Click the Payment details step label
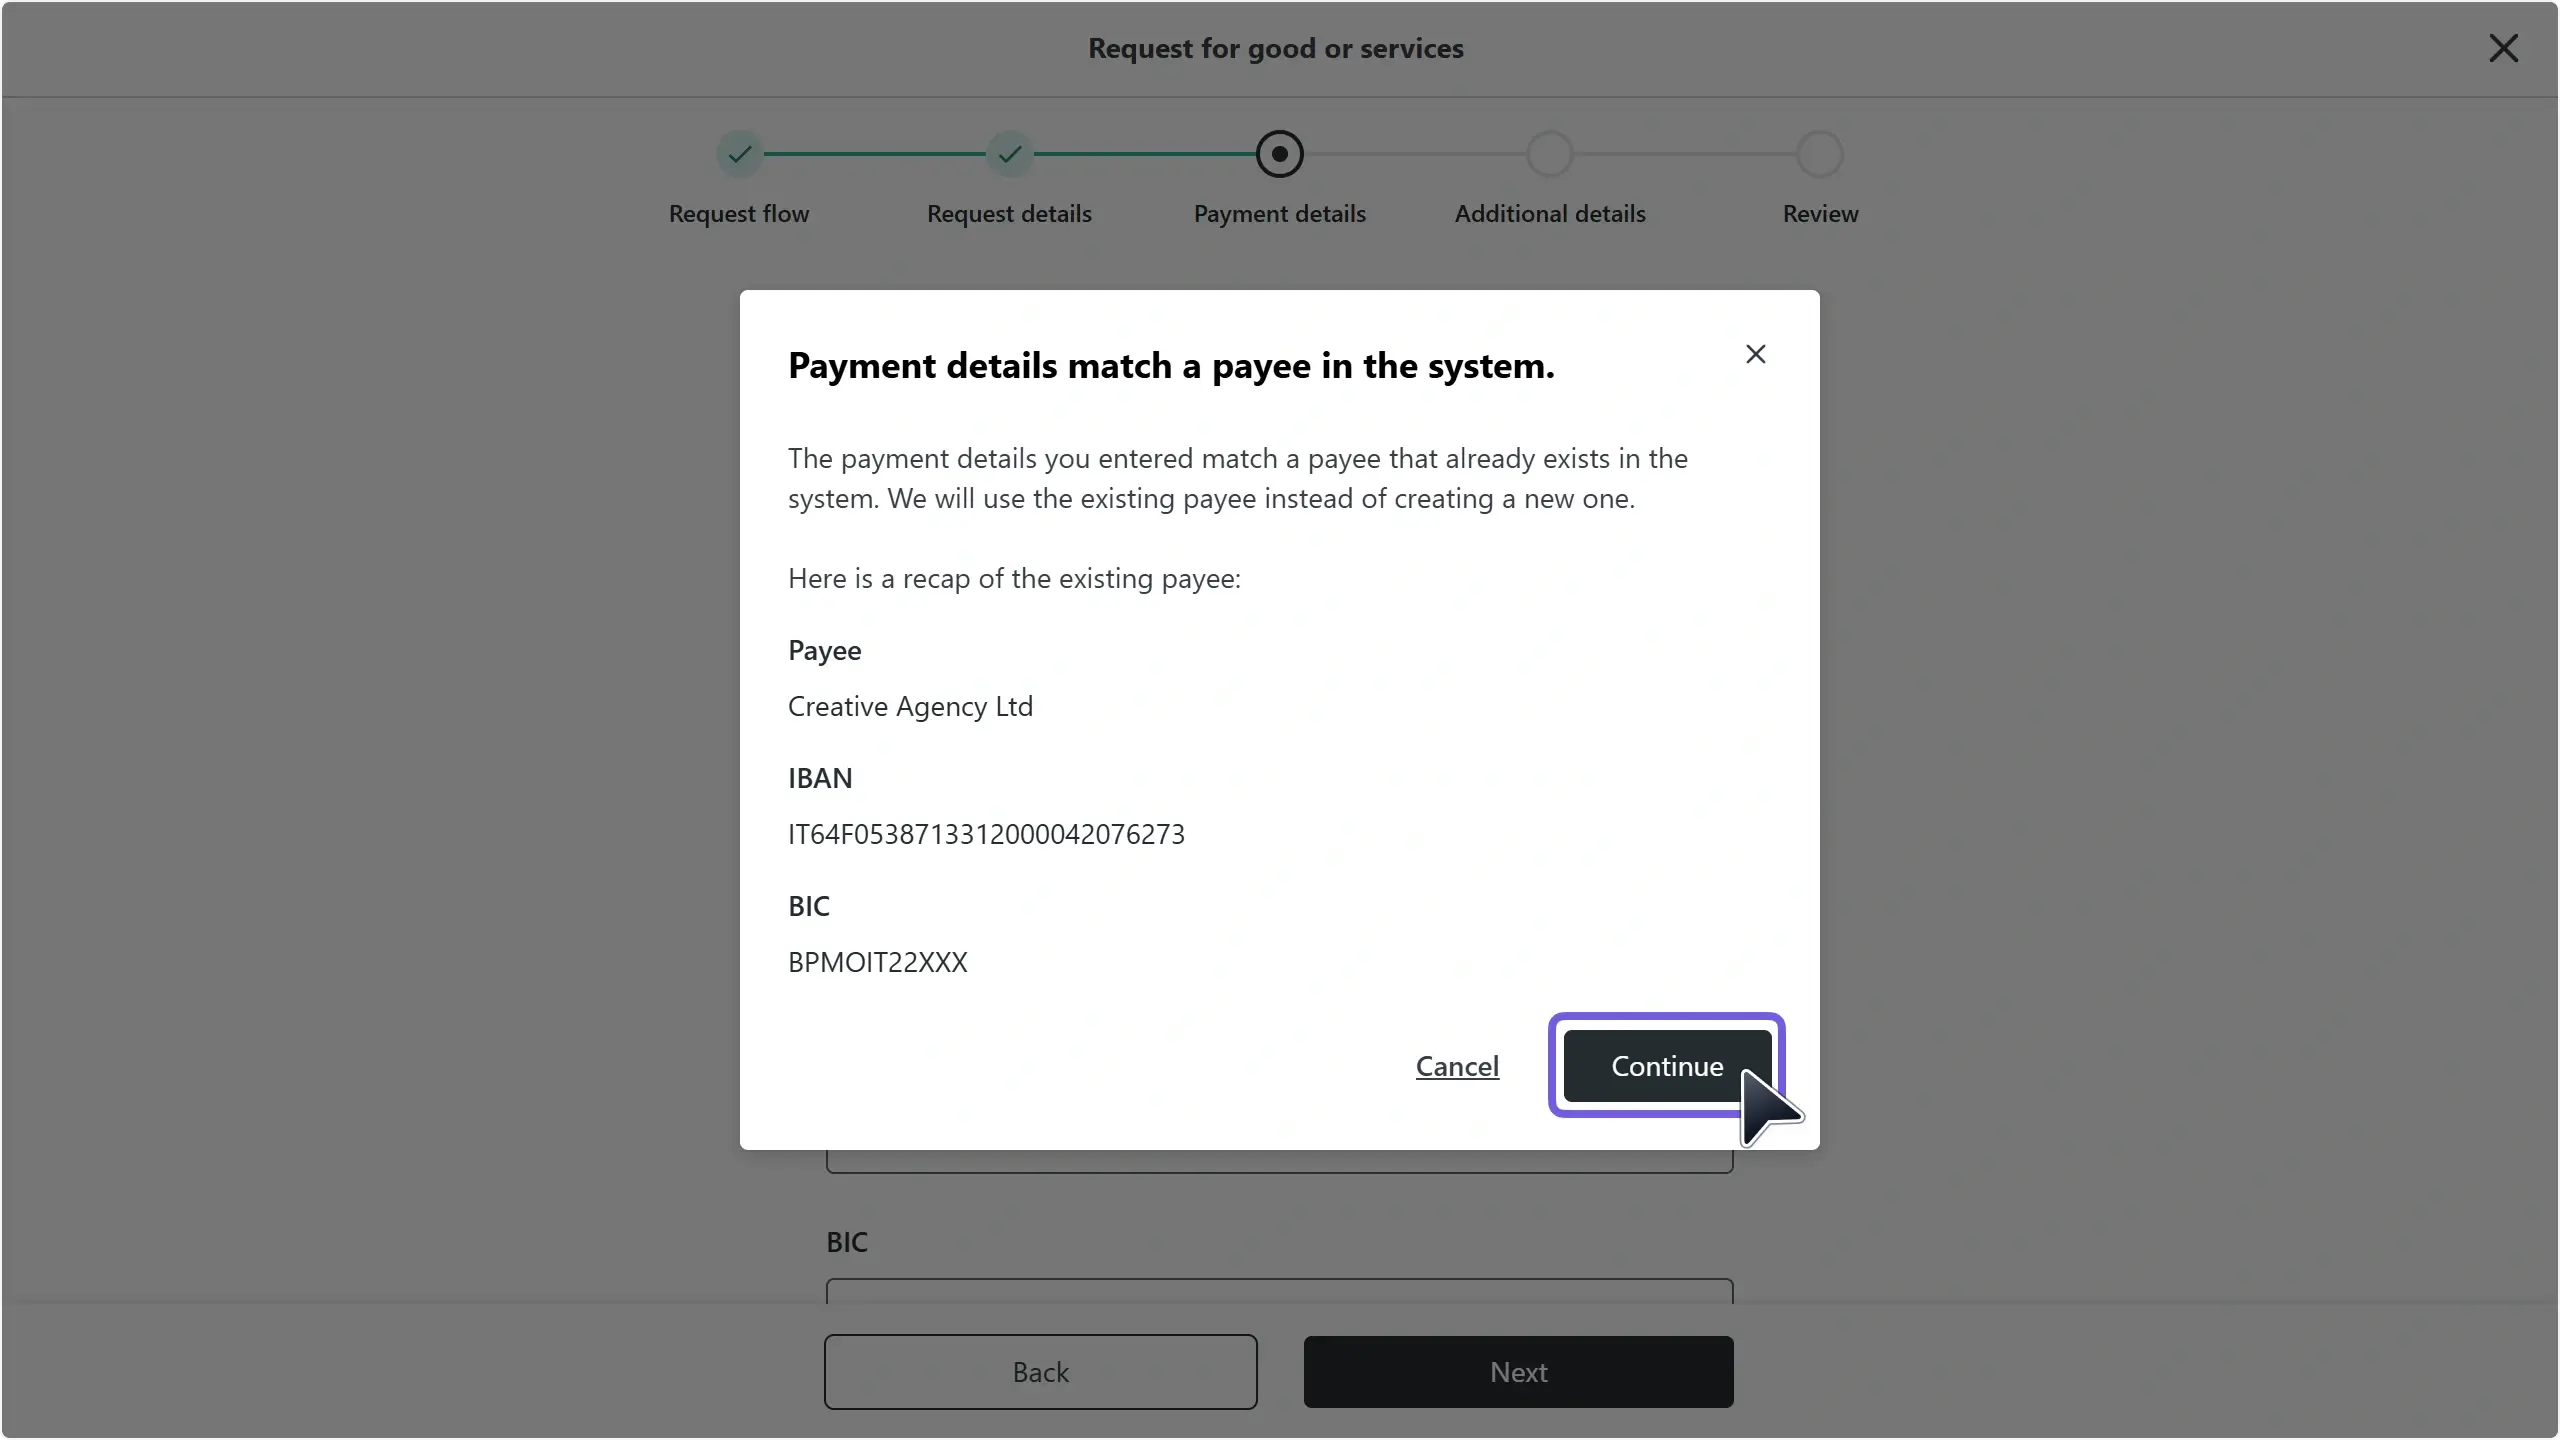This screenshot has height=1440, width=2560. [x=1280, y=214]
